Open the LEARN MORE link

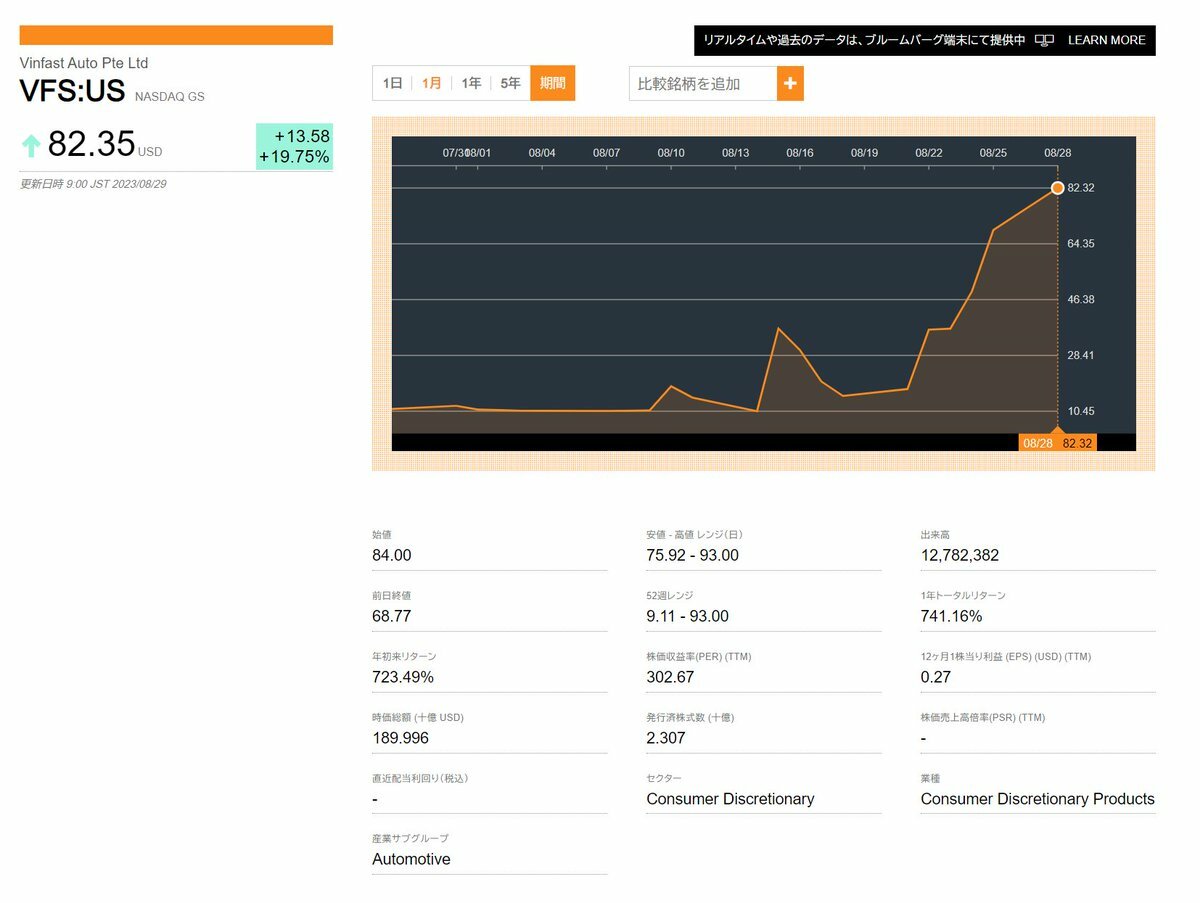tap(1107, 40)
